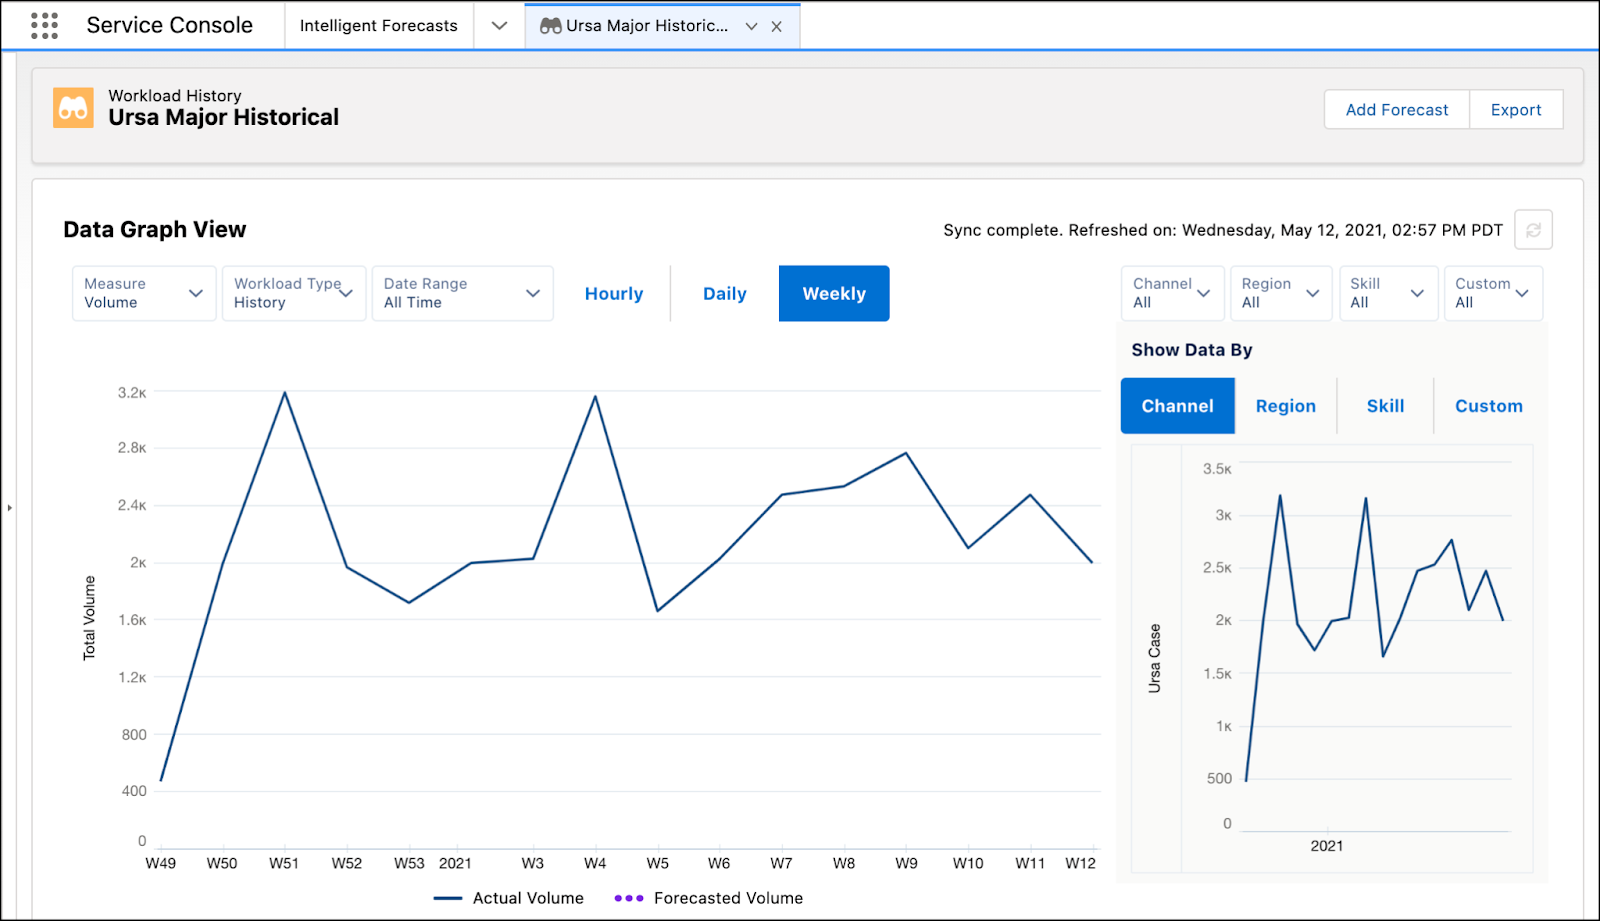Click the W12 x-axis label
Viewport: 1600px width, 921px height.
1080,863
